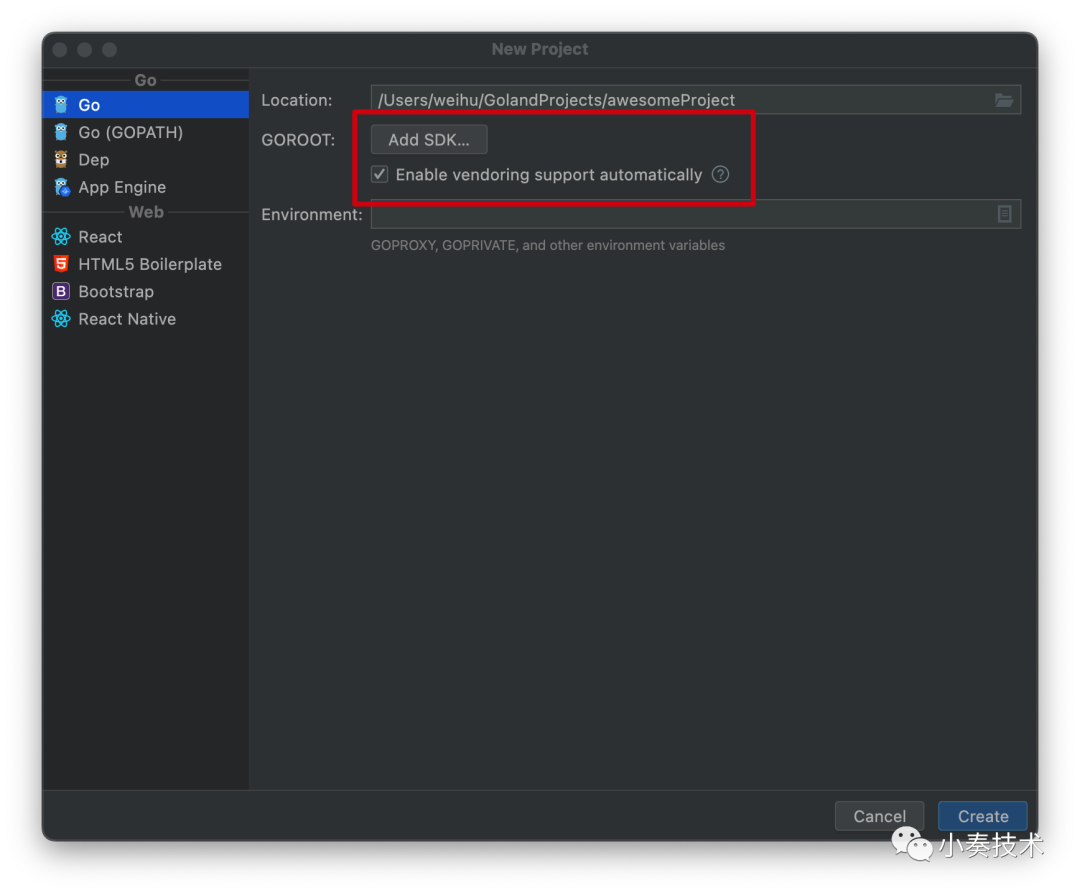The image size is (1080, 893).
Task: Open vendoring support help icon
Action: click(720, 174)
